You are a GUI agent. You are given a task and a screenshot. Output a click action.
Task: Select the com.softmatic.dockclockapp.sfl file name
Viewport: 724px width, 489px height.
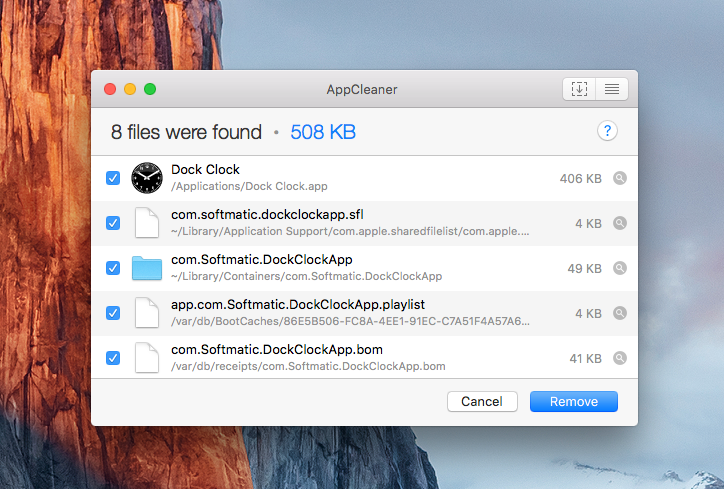tap(267, 215)
